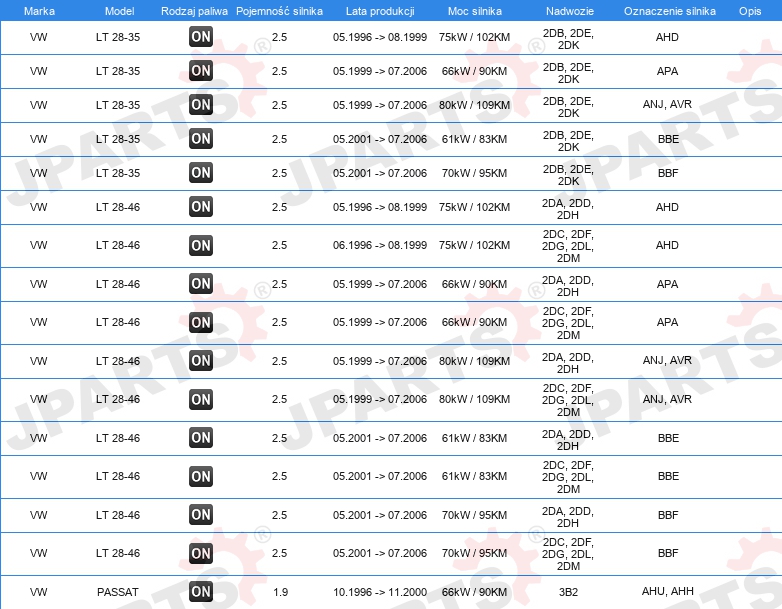The width and height of the screenshot is (782, 609).
Task: Click 2DB, 2DE, 2DK body cell in the AHD row
Action: pyautogui.click(x=568, y=39)
